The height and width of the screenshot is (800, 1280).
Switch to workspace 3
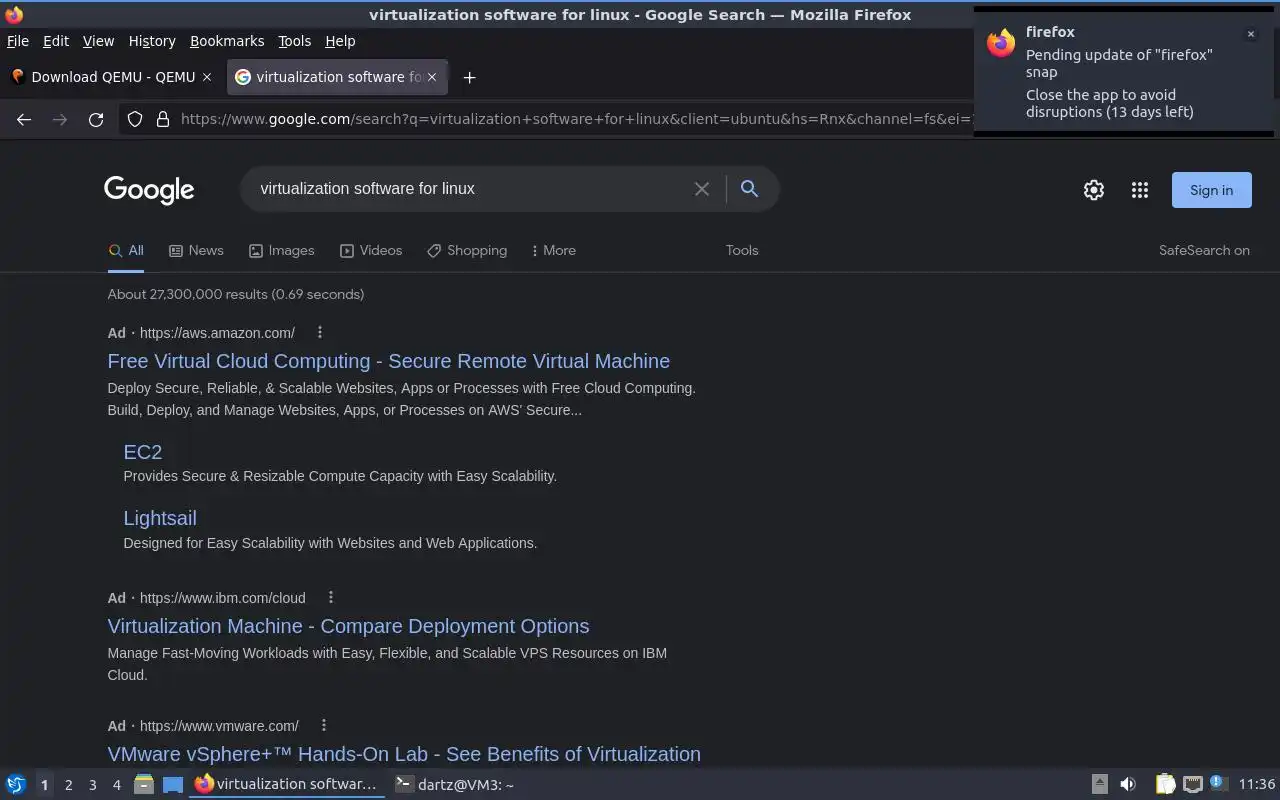pyautogui.click(x=92, y=785)
